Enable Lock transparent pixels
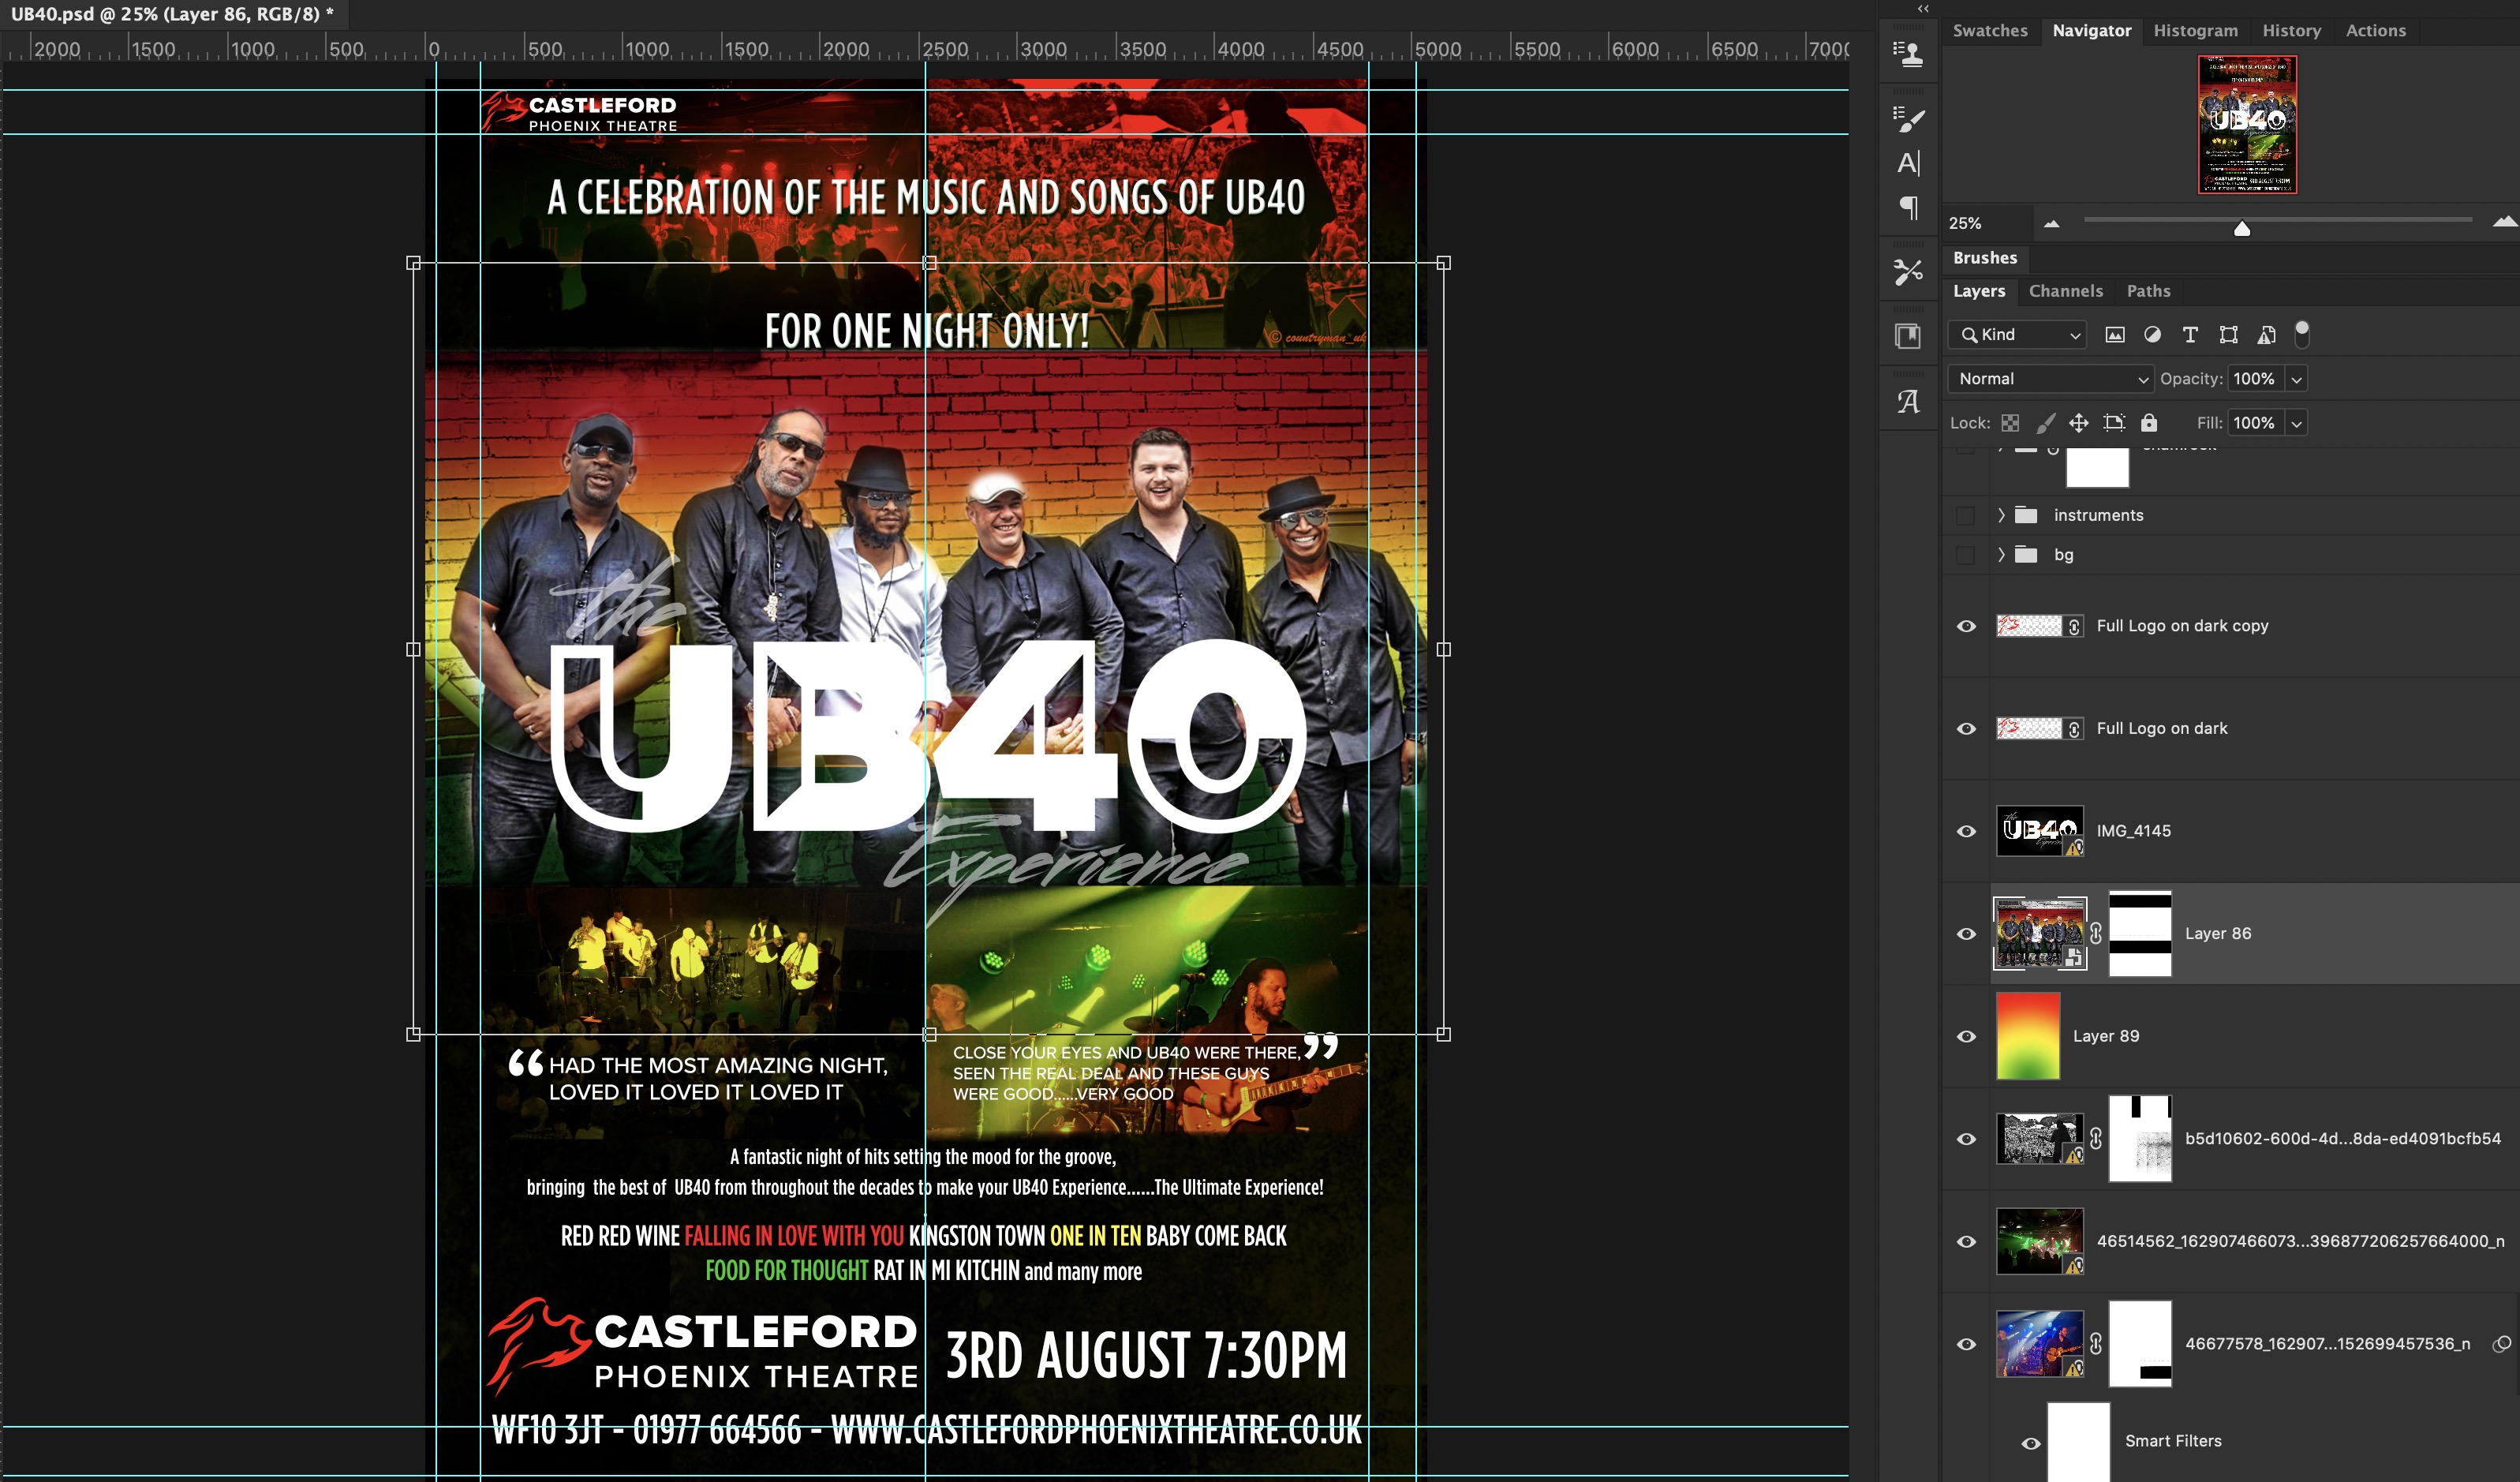The image size is (2520, 1482). pos(2011,422)
